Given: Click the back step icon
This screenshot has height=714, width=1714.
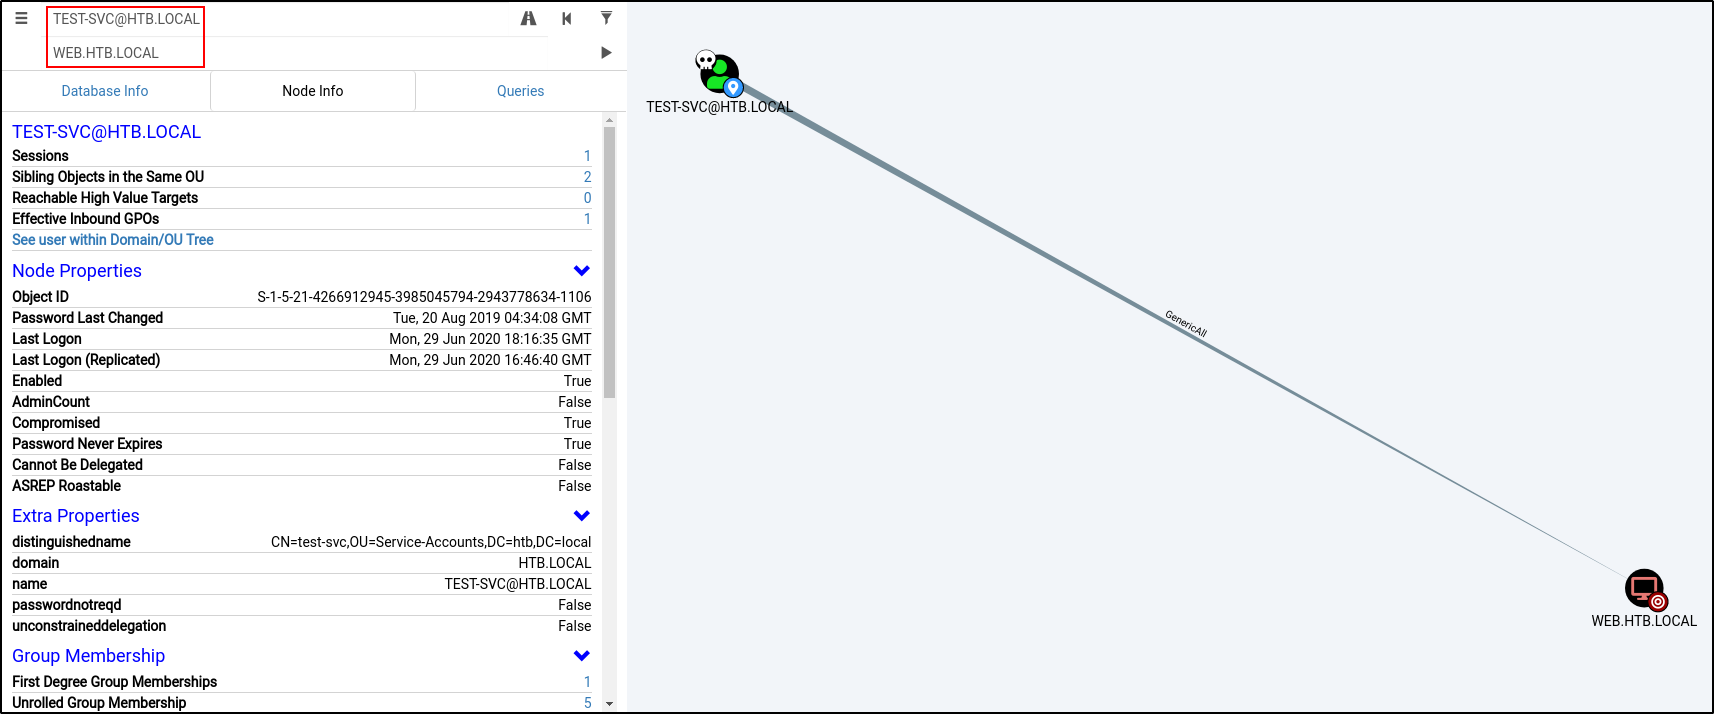Looking at the screenshot, I should click(567, 19).
